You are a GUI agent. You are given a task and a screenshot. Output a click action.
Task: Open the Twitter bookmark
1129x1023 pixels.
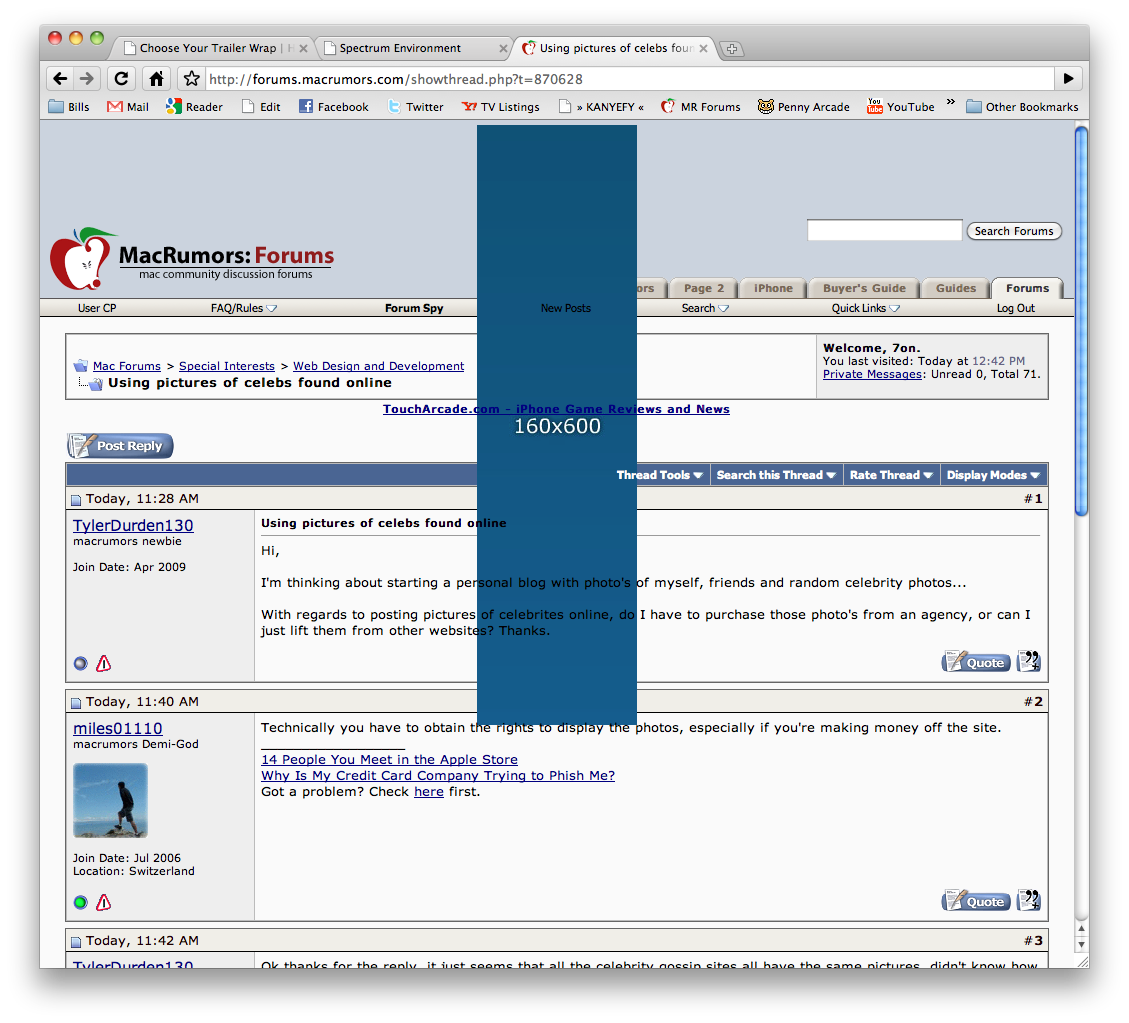tap(415, 107)
